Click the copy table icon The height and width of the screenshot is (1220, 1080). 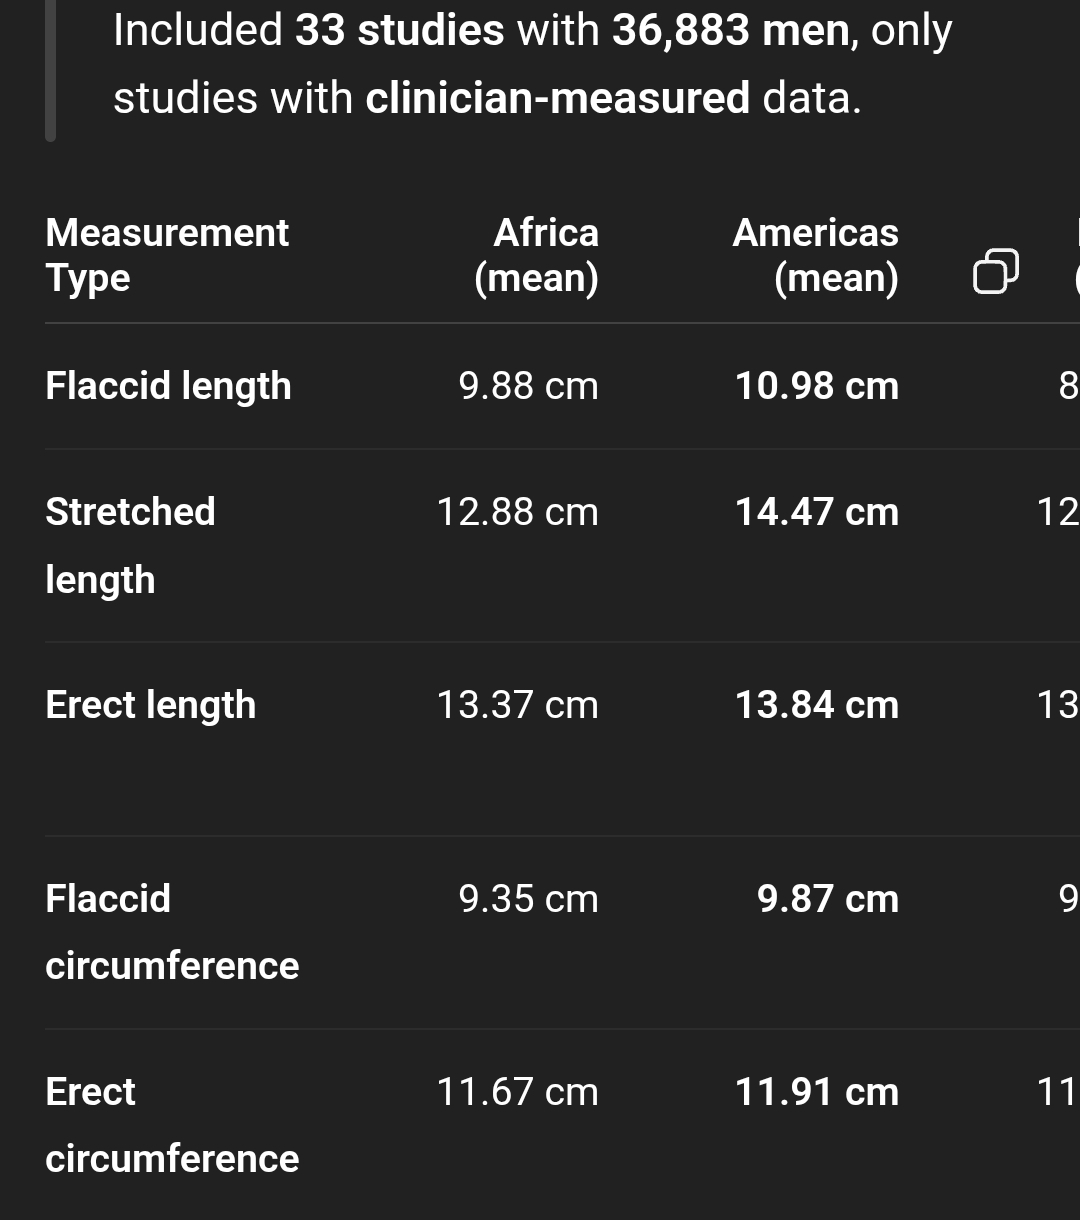coord(995,271)
